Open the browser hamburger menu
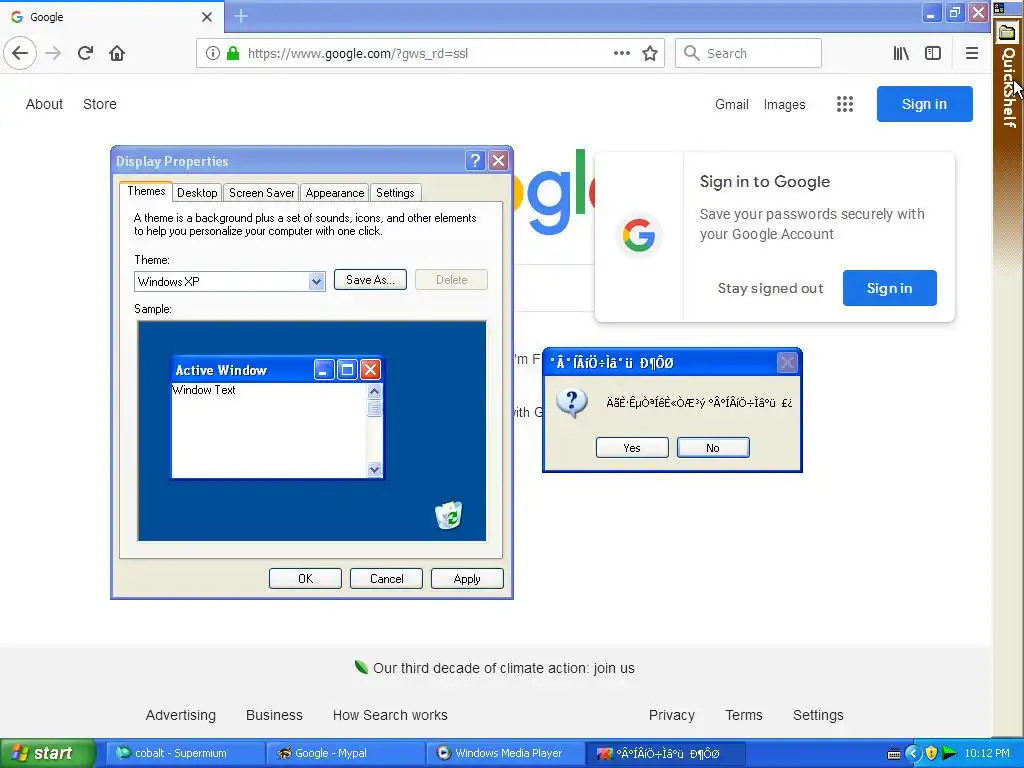Screen dimensions: 1024x768 (x=972, y=53)
